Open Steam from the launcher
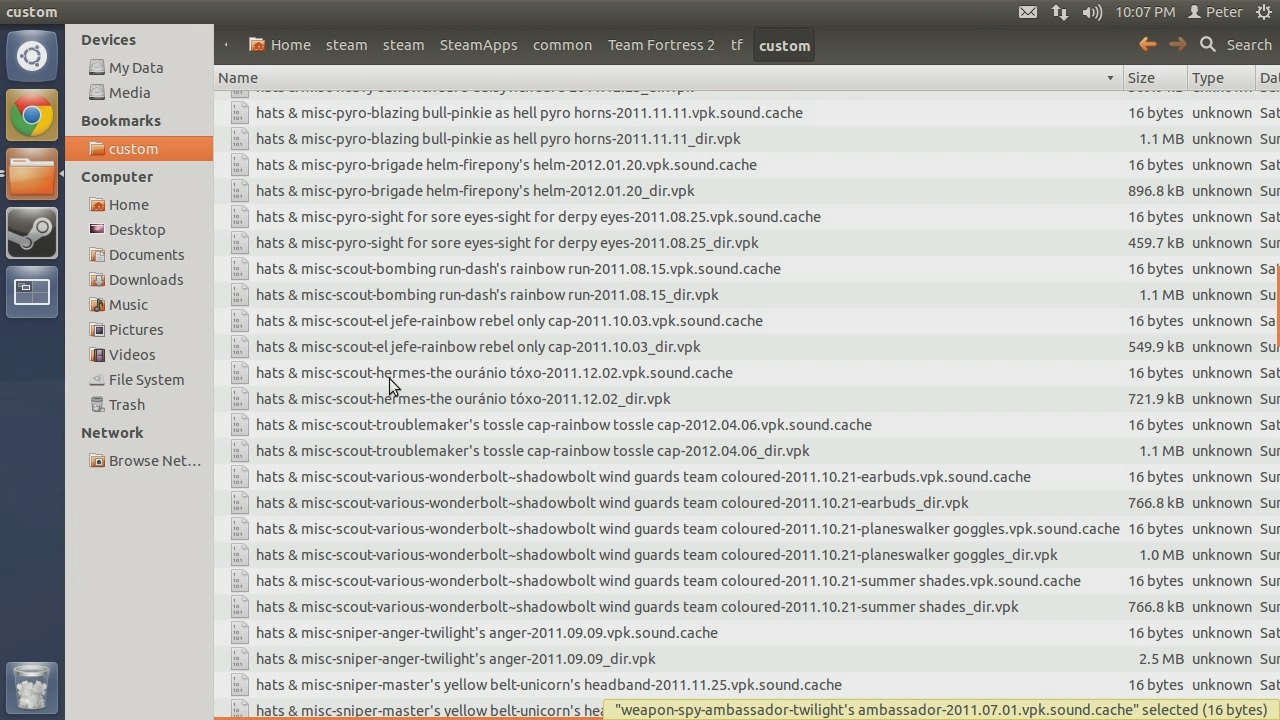Image resolution: width=1280 pixels, height=720 pixels. (32, 233)
